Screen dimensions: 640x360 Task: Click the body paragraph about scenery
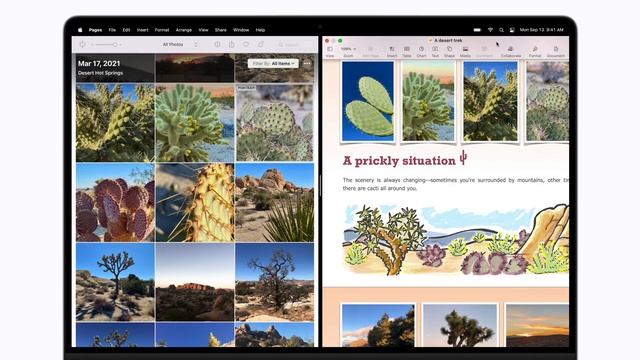pyautogui.click(x=455, y=184)
